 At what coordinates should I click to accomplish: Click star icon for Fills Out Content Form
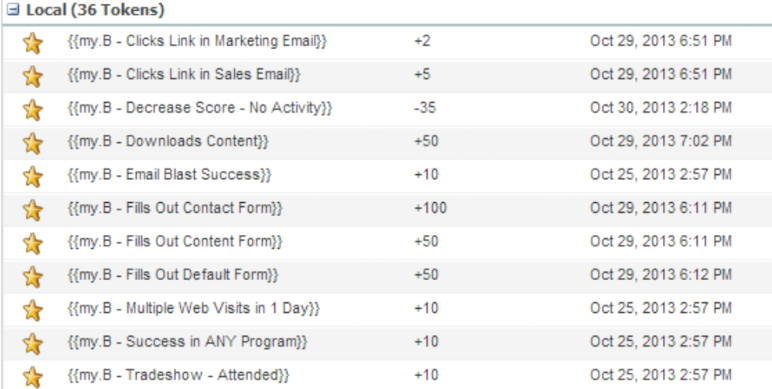click(32, 243)
